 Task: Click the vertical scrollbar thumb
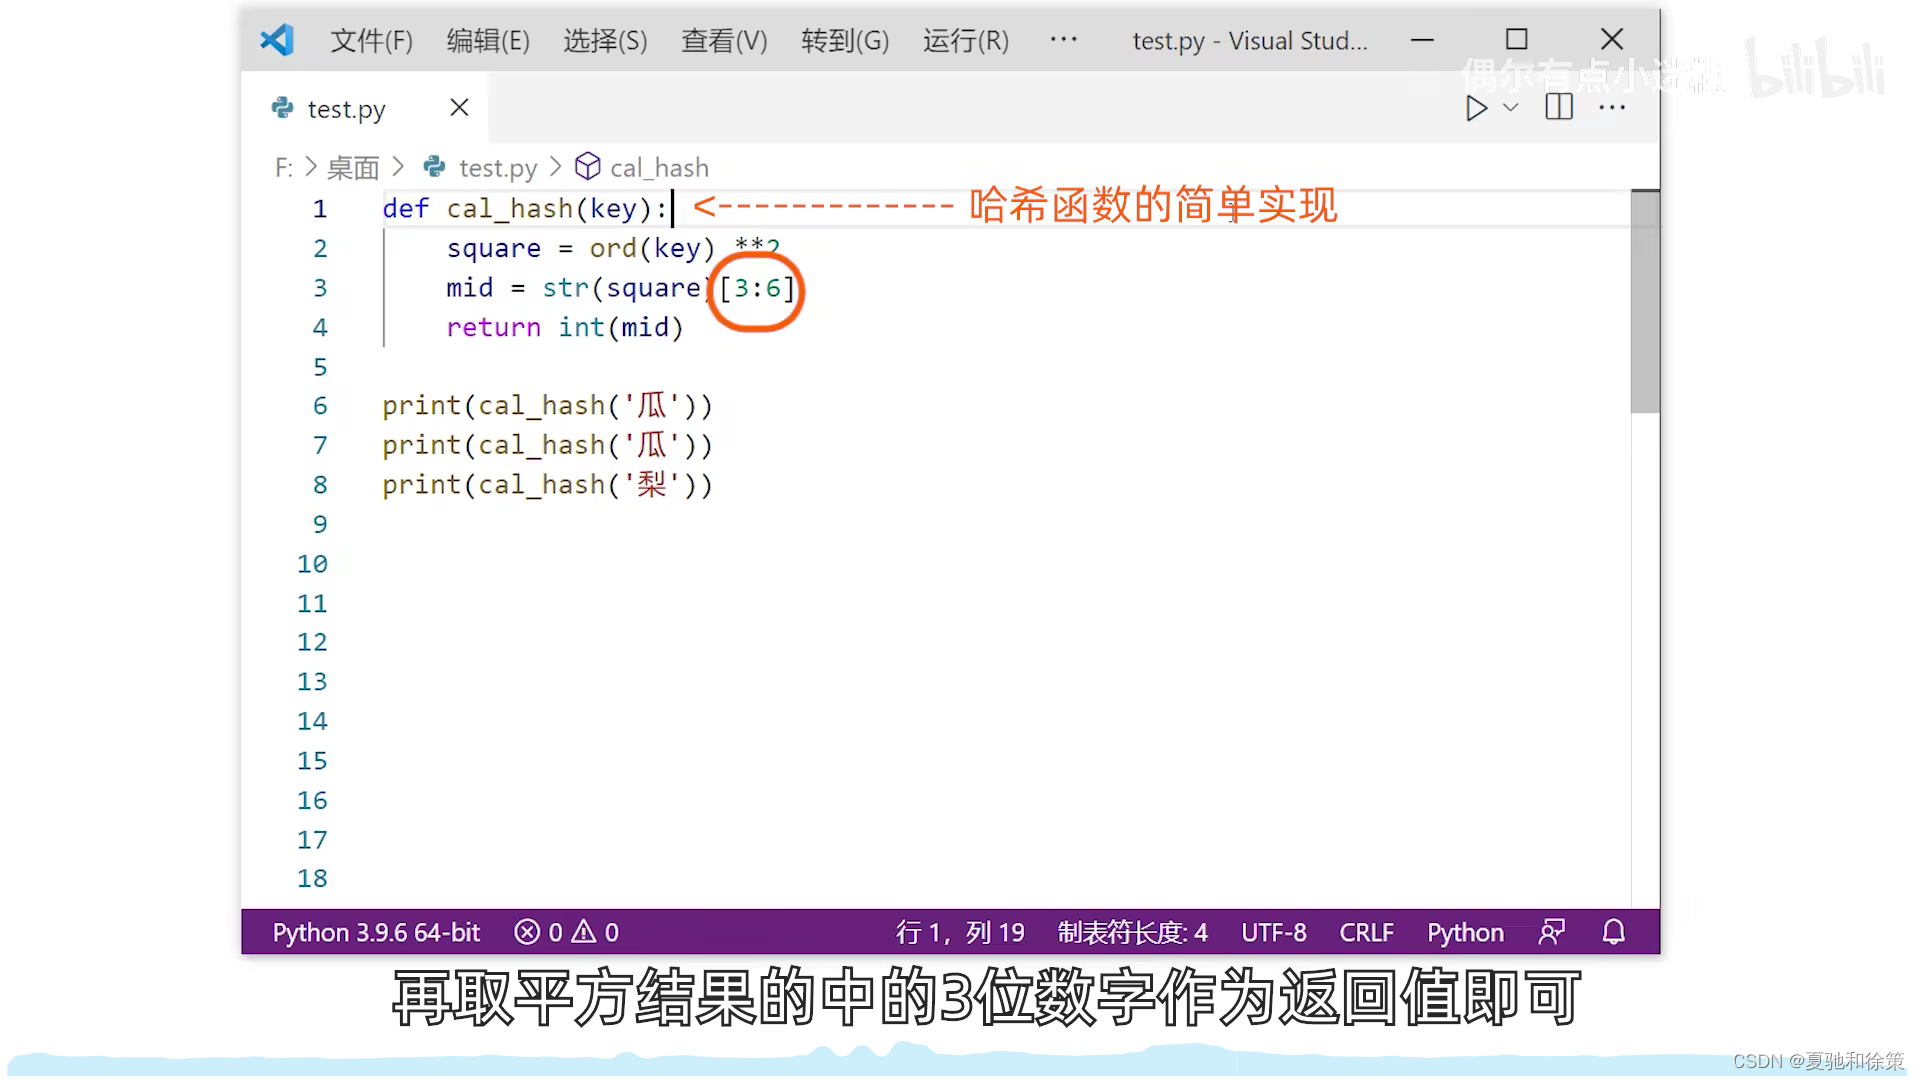[1644, 300]
